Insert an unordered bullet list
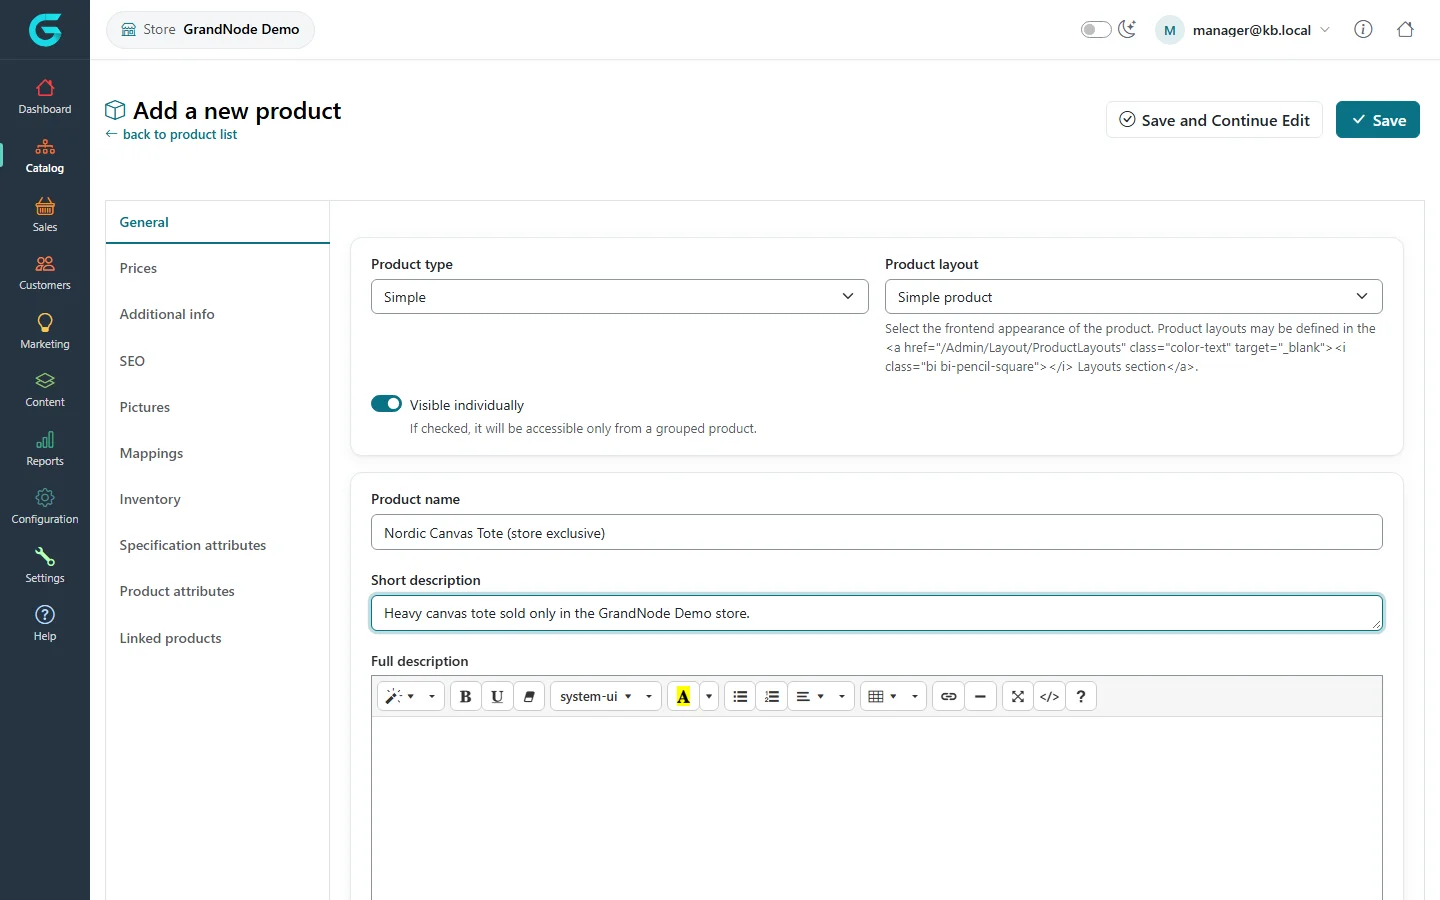This screenshot has width=1440, height=900. (740, 696)
